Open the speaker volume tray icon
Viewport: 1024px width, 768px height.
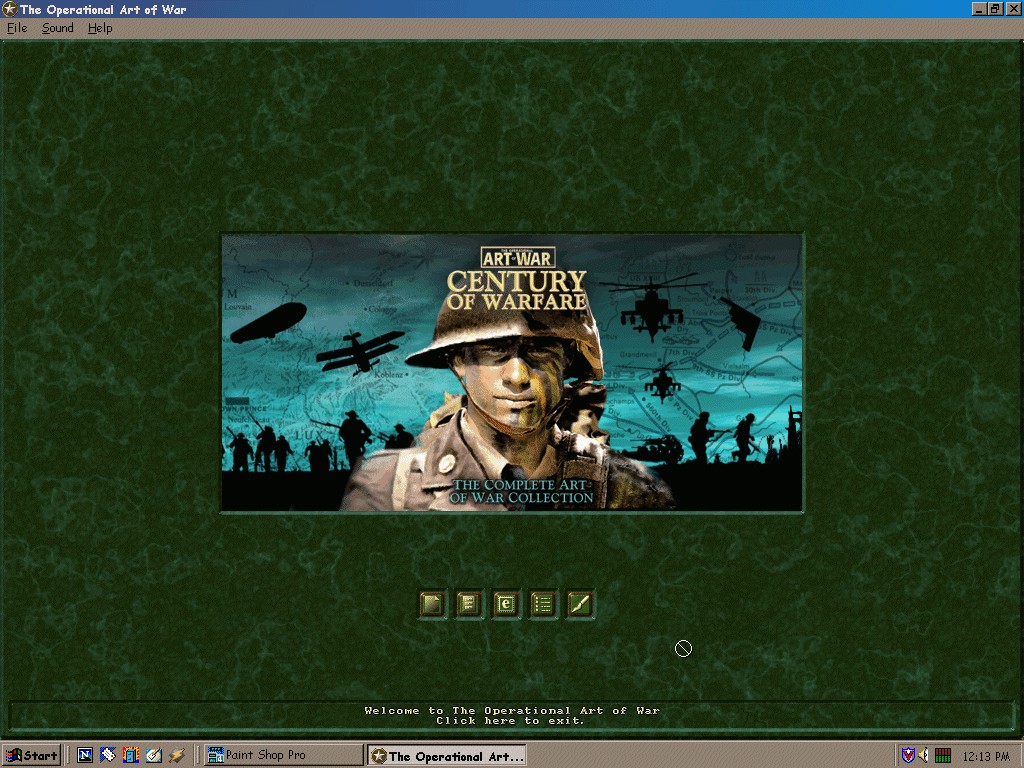tap(923, 756)
